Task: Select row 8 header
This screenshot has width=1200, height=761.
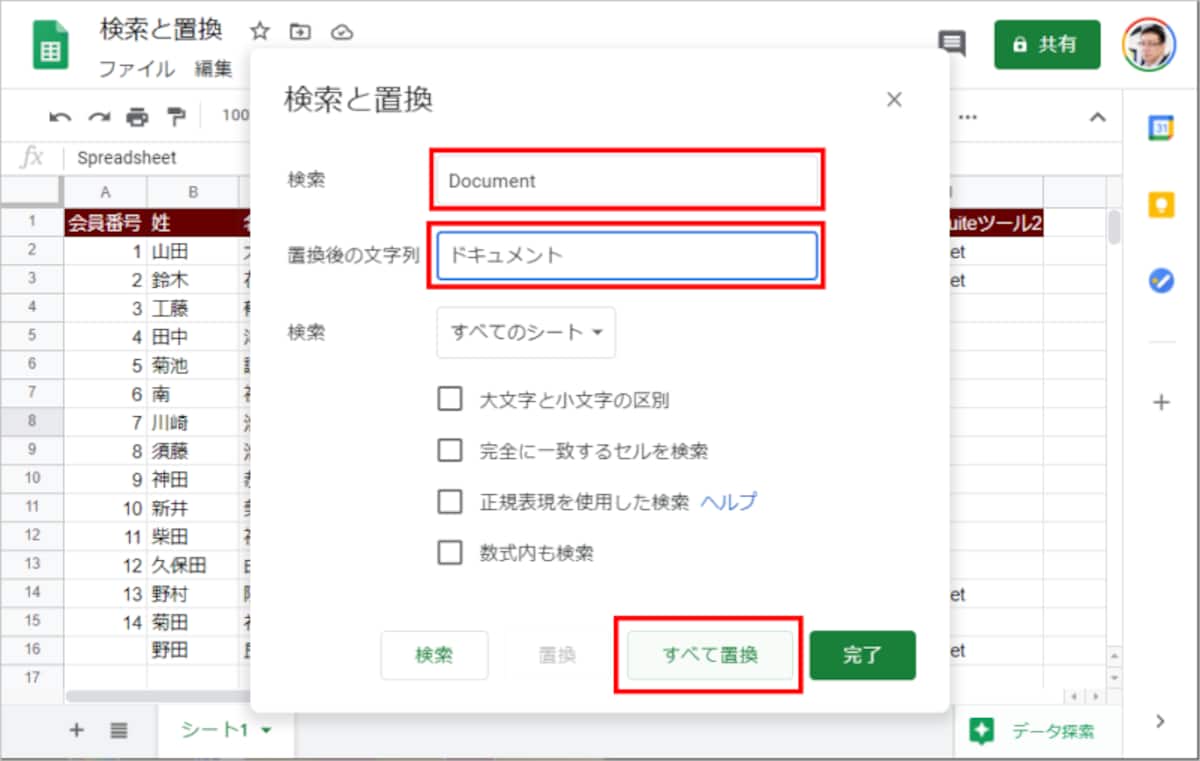Action: tap(32, 422)
